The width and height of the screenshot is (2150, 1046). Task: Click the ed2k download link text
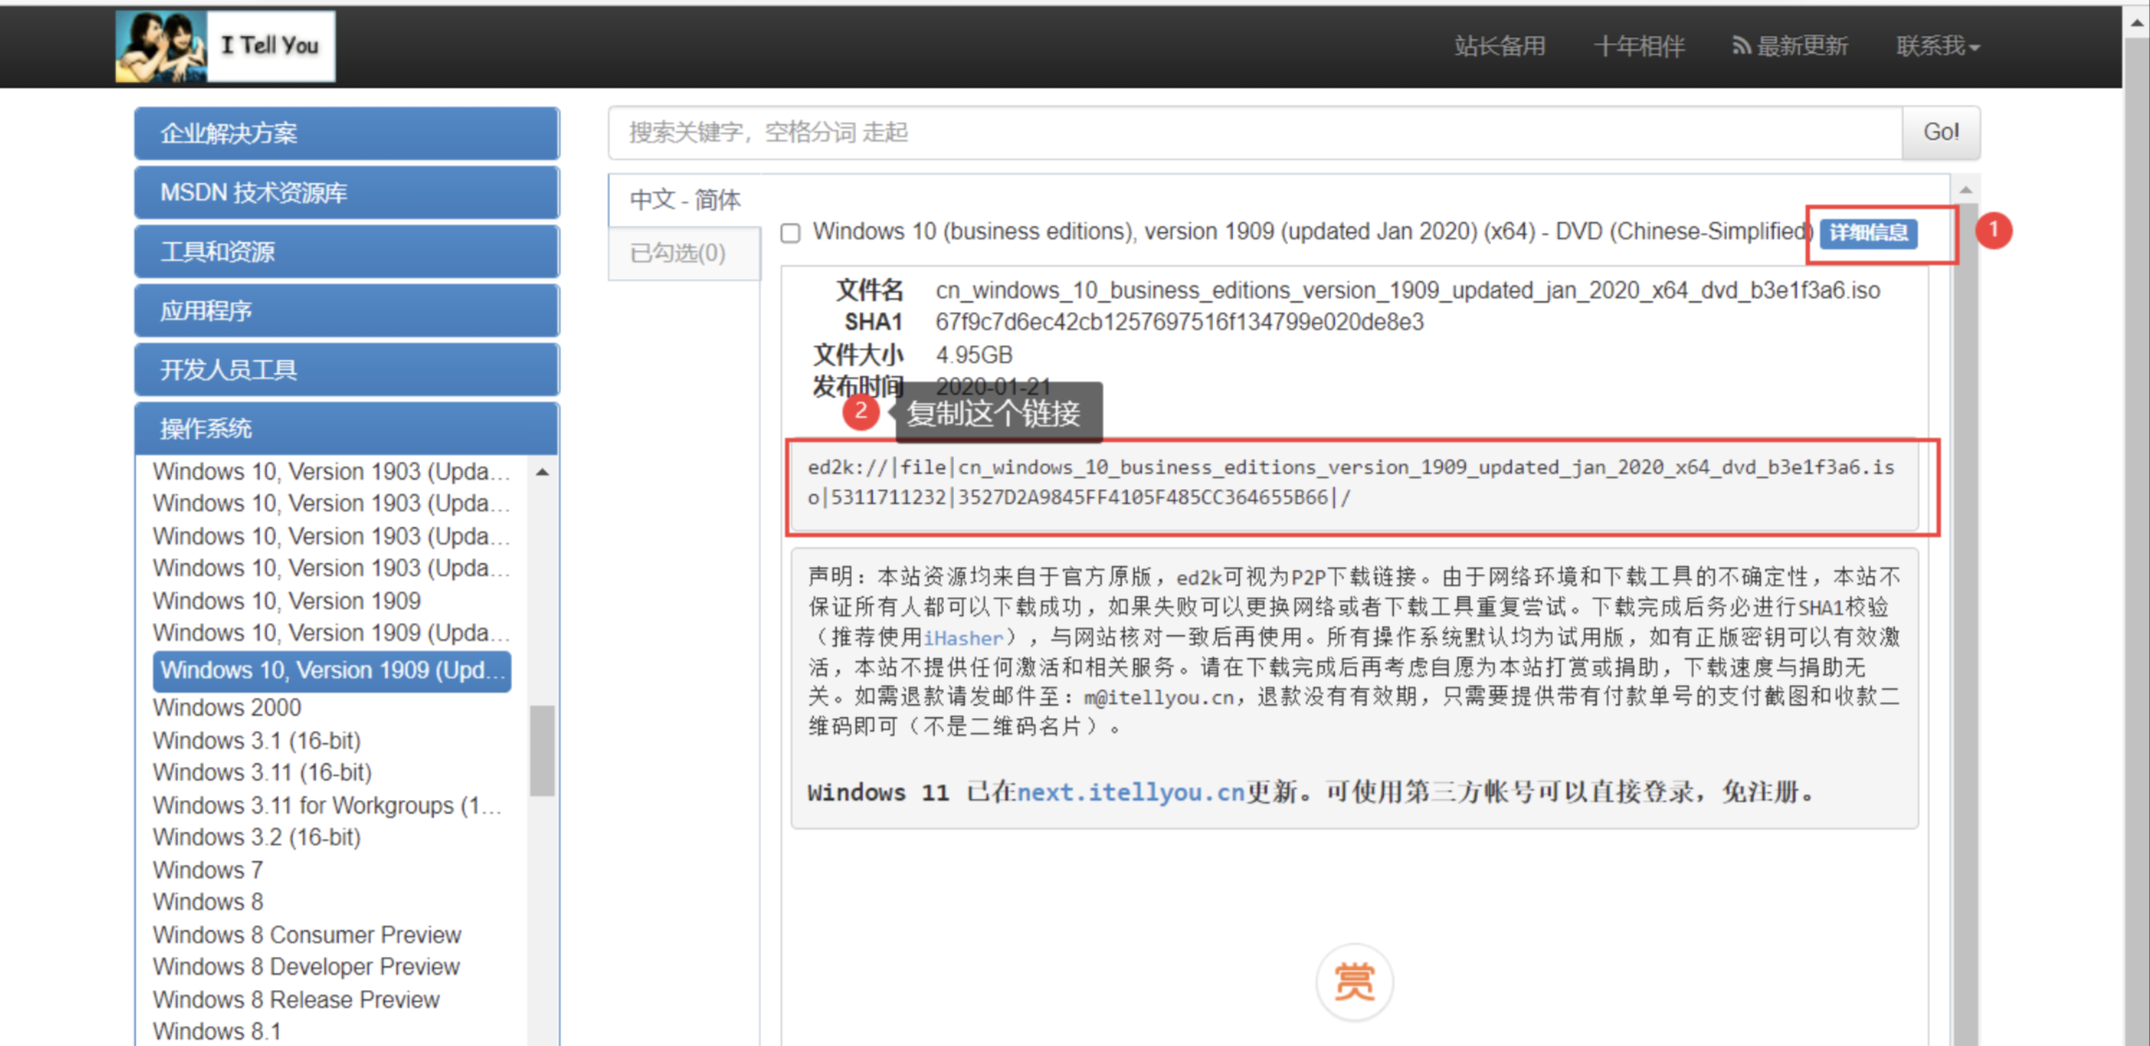tap(1351, 482)
